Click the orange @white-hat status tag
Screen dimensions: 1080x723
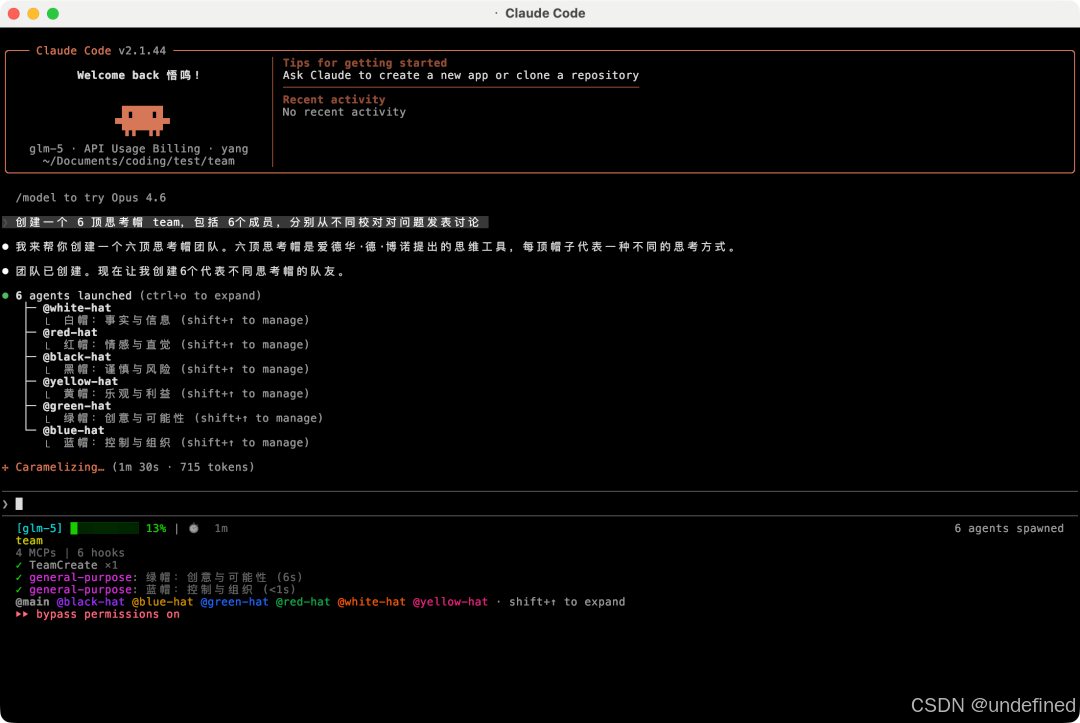[x=371, y=602]
